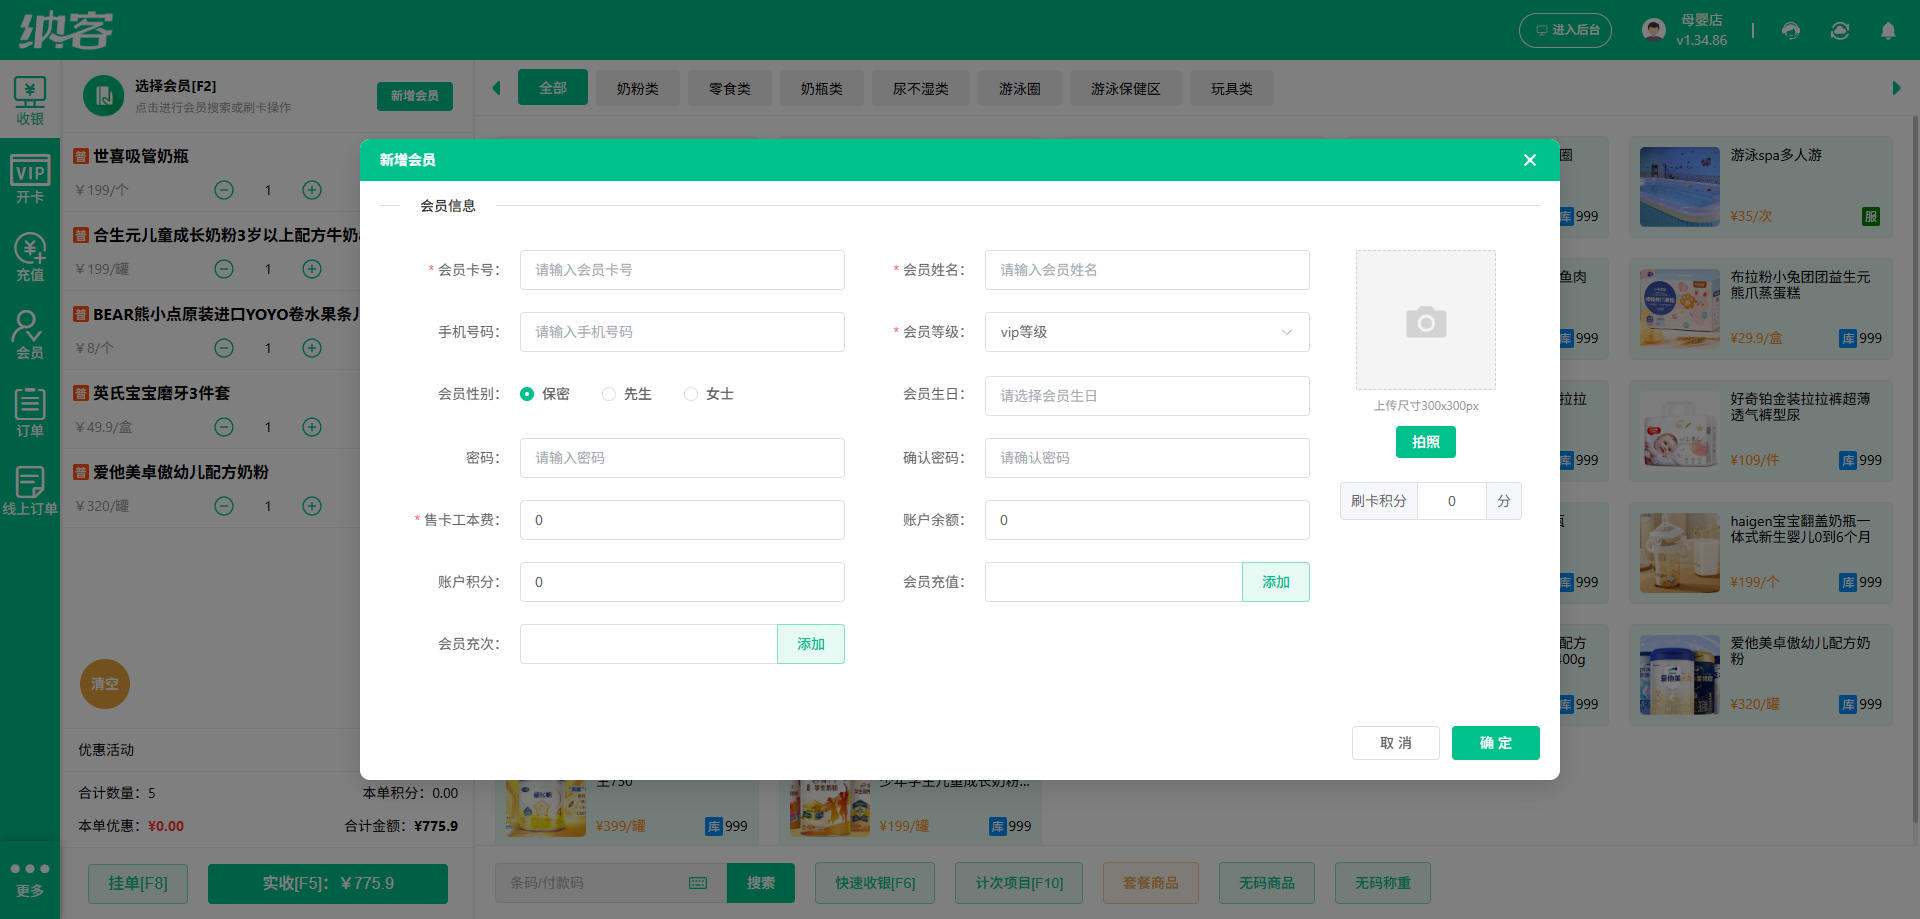Increase quantity of 合生元儿童成长奶粉
The image size is (1920, 919).
click(312, 269)
